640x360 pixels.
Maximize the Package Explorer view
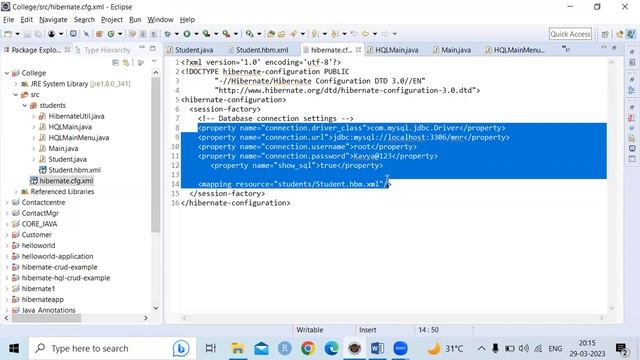coord(153,48)
